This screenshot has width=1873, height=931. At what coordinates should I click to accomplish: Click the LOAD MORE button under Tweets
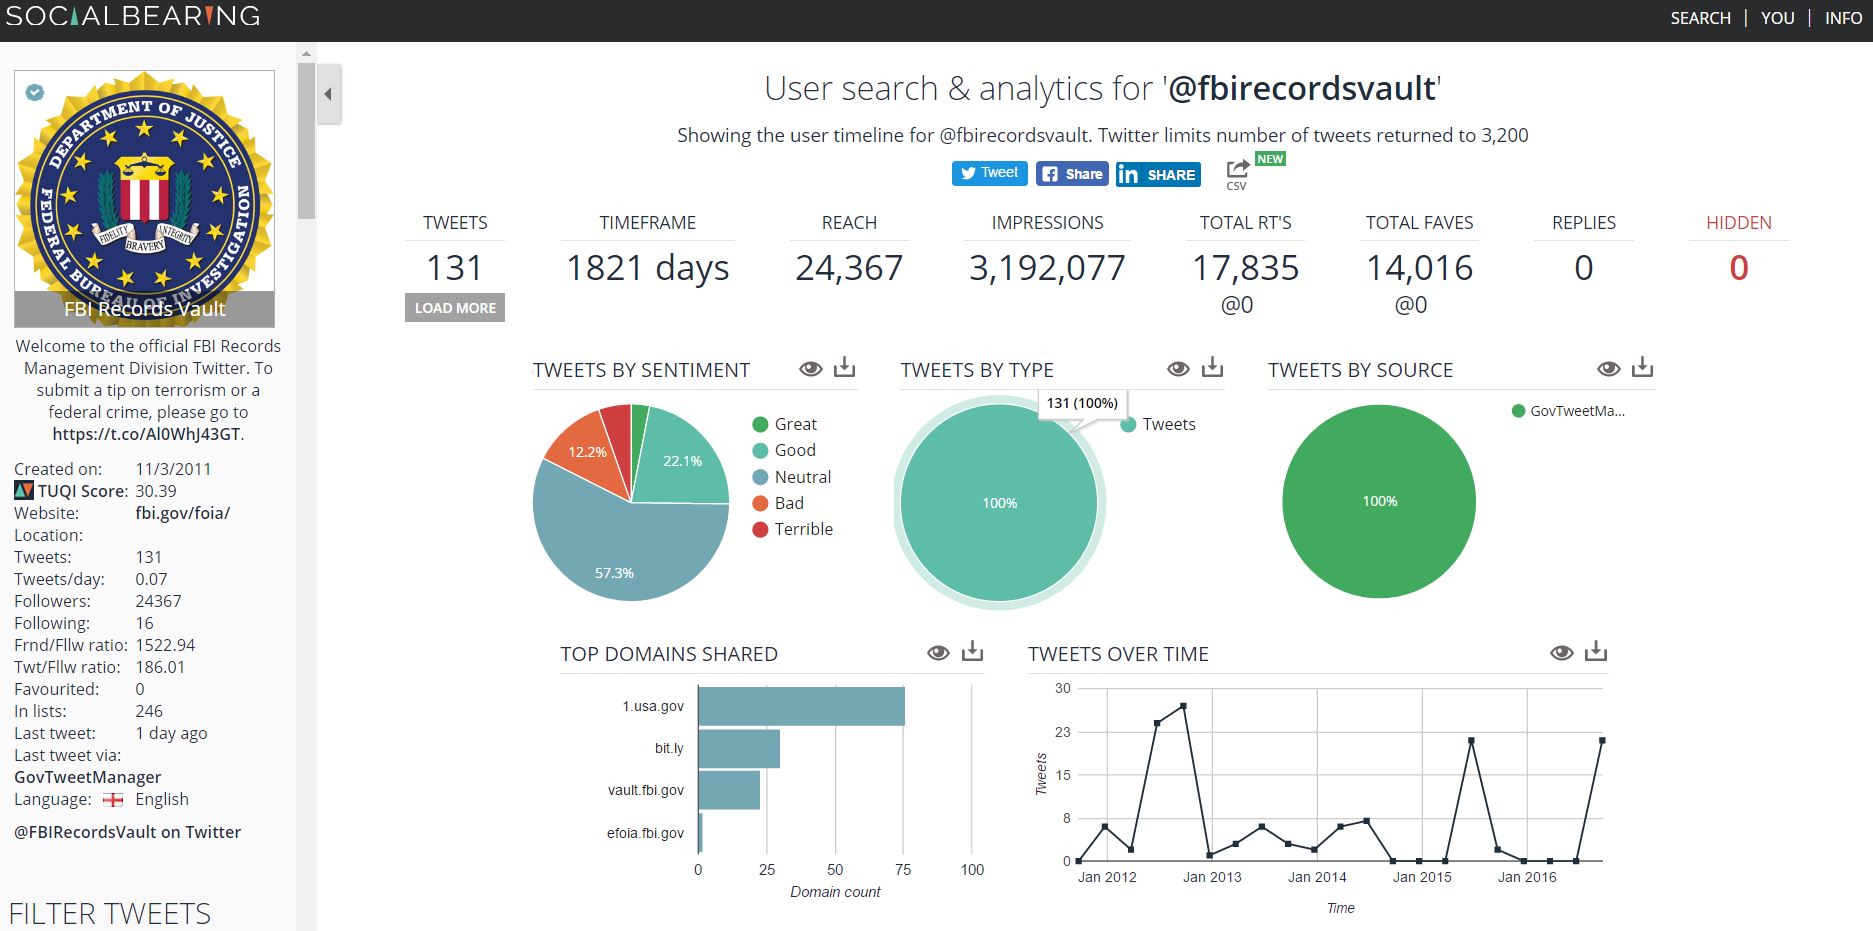[455, 308]
